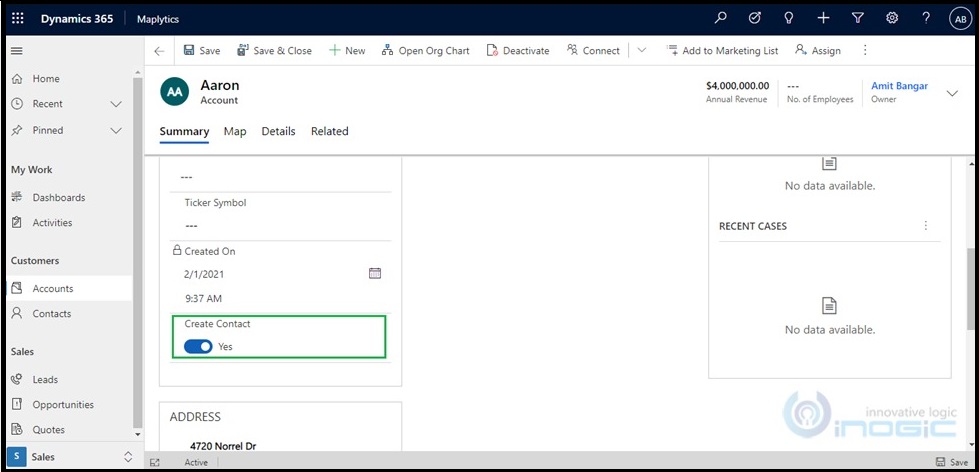This screenshot has height=472, width=979.
Task: Open the Created On calendar picker
Action: (x=375, y=273)
